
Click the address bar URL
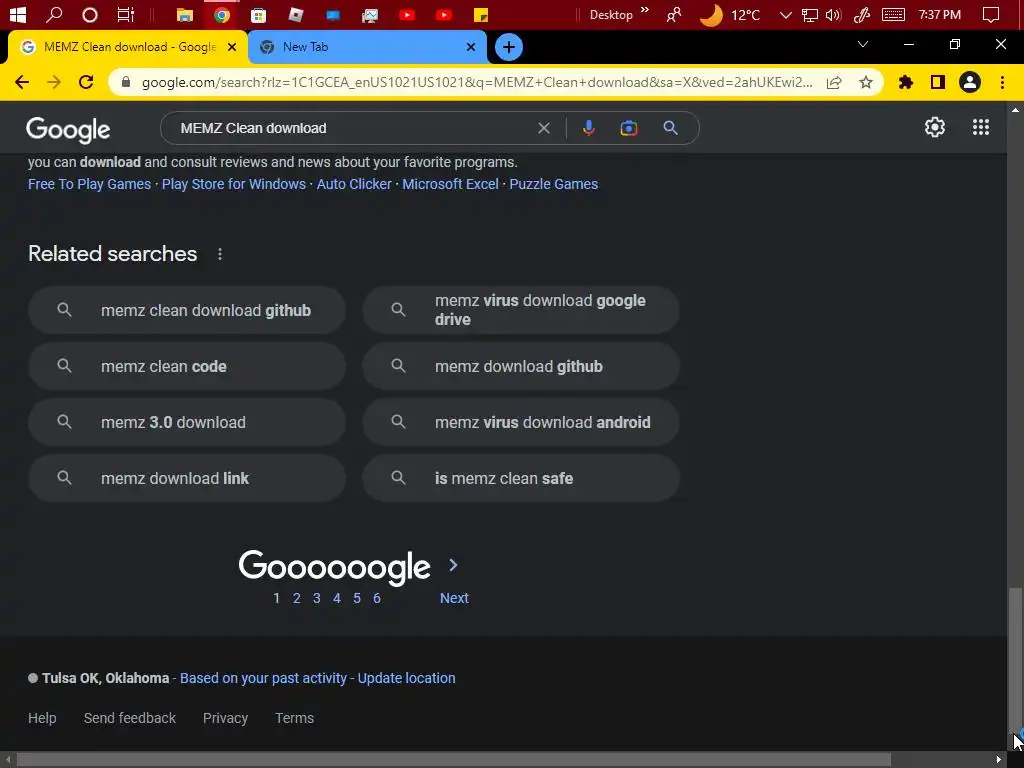pyautogui.click(x=477, y=82)
